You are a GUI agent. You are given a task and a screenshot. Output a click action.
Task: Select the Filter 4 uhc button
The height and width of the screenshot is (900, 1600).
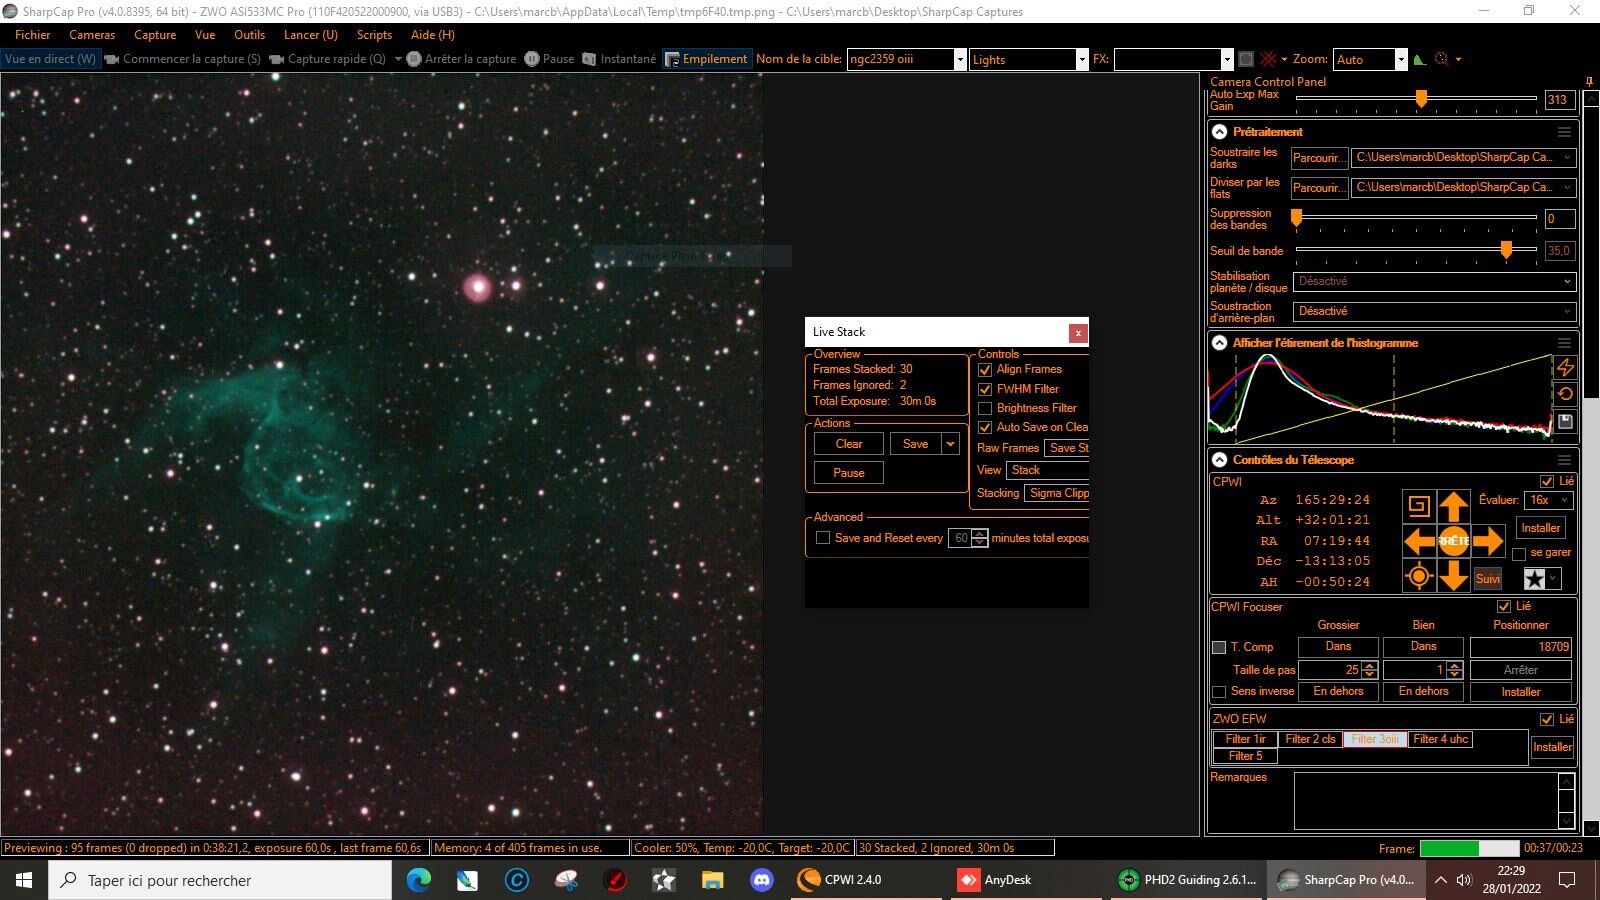click(x=1440, y=739)
